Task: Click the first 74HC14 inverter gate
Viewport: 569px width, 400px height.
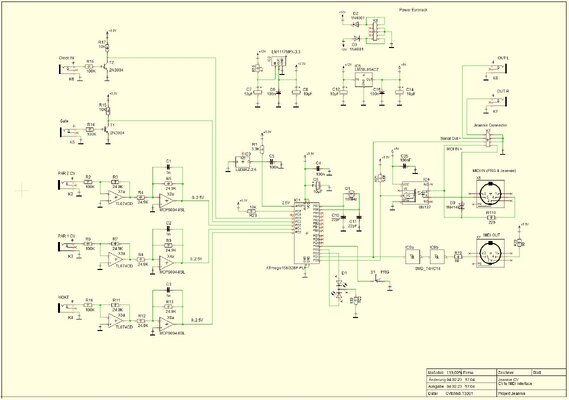Action: click(412, 257)
